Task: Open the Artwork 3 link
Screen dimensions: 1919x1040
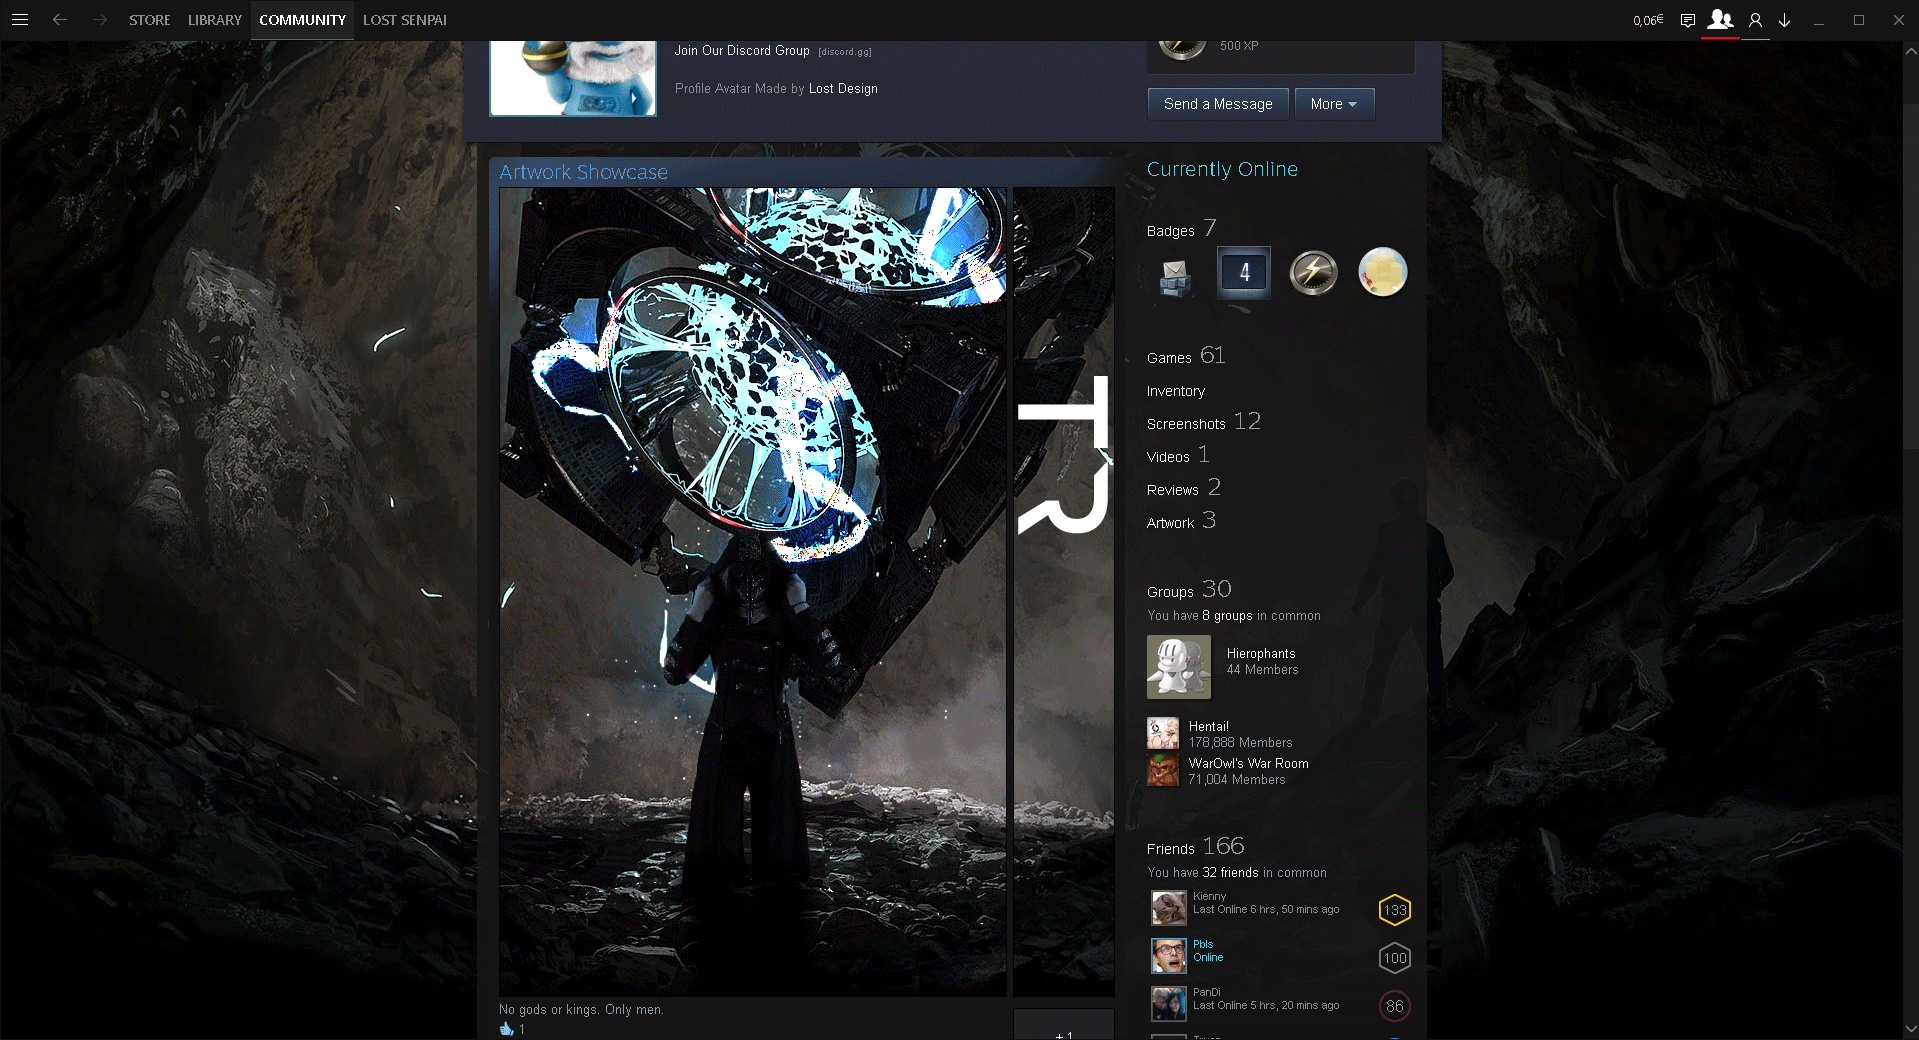Action: click(x=1182, y=521)
